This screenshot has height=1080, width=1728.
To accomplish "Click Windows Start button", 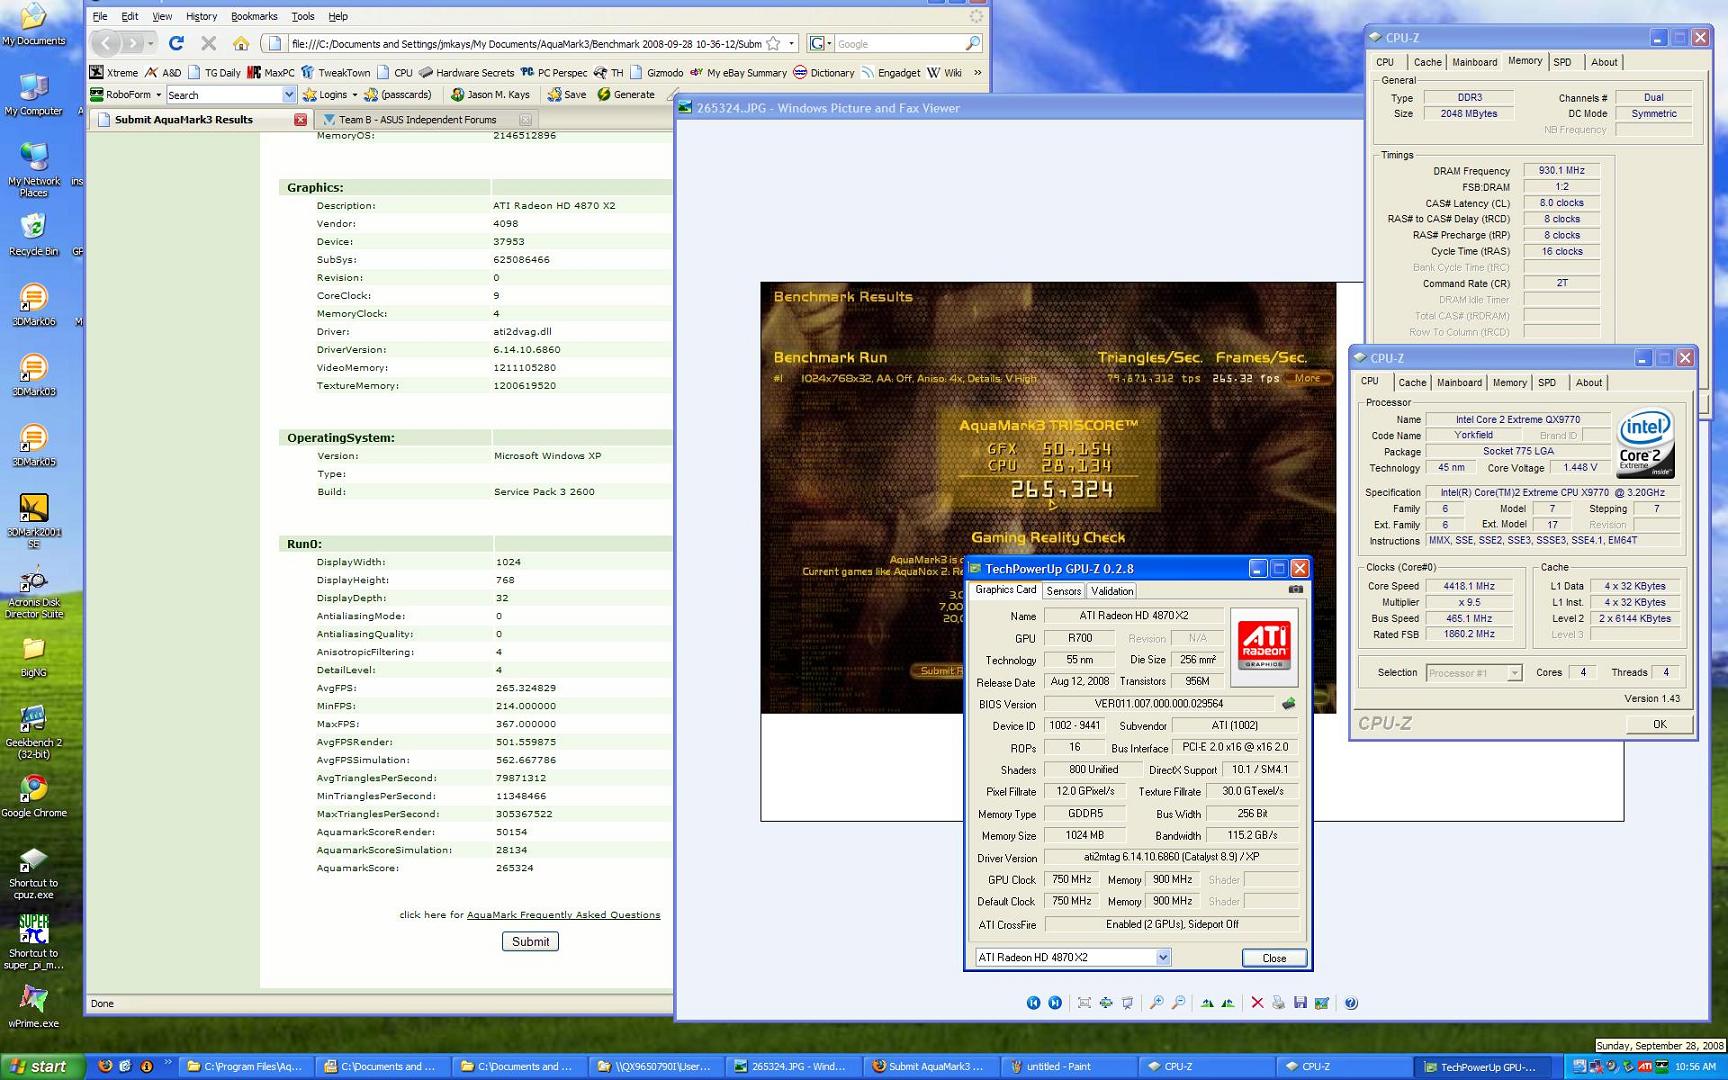I will click(x=41, y=1067).
